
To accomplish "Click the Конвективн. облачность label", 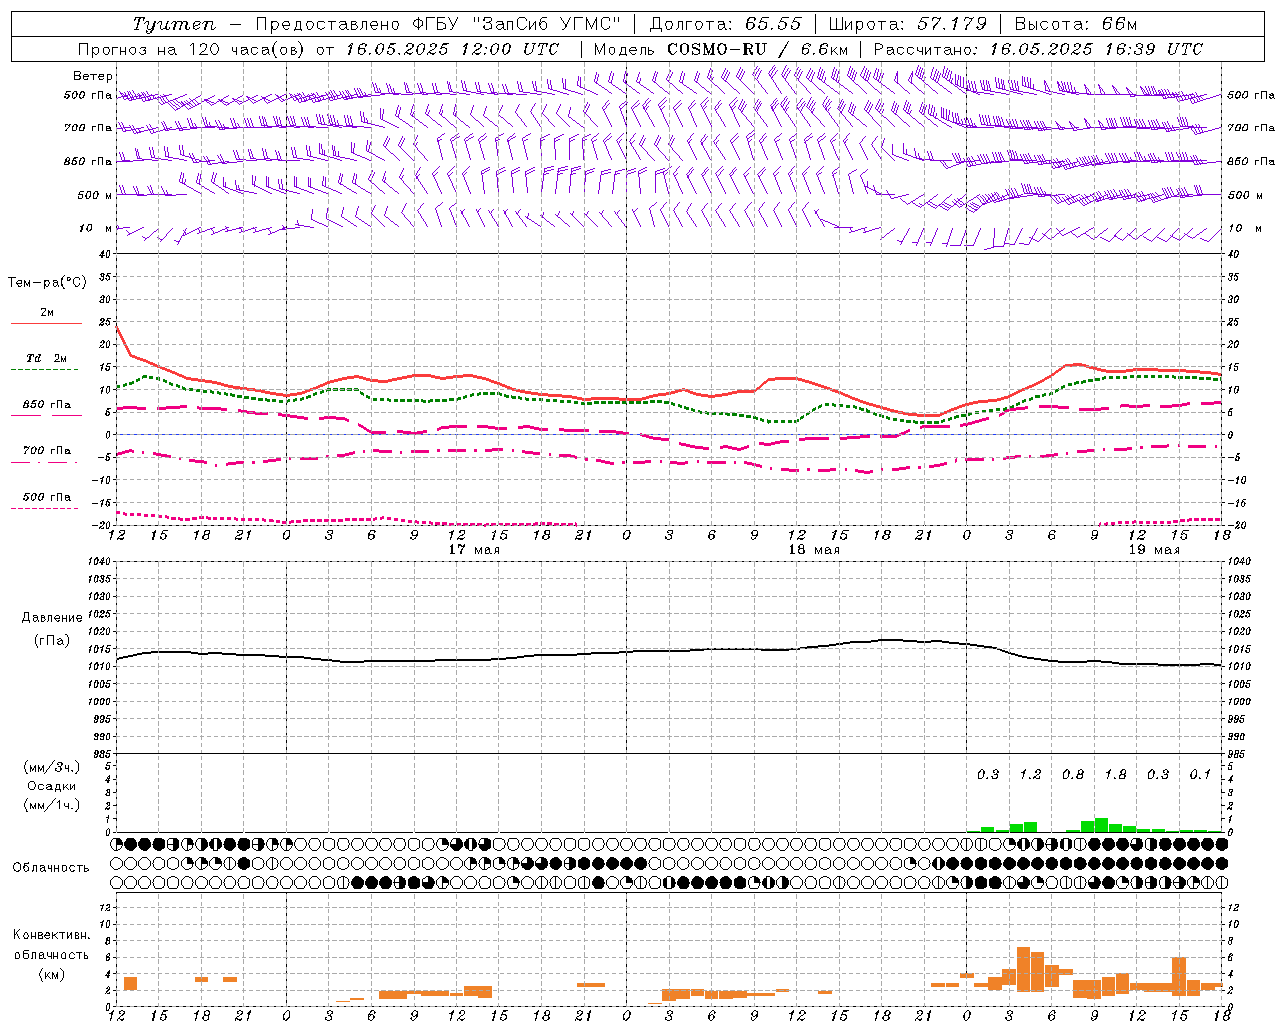I will click(51, 954).
